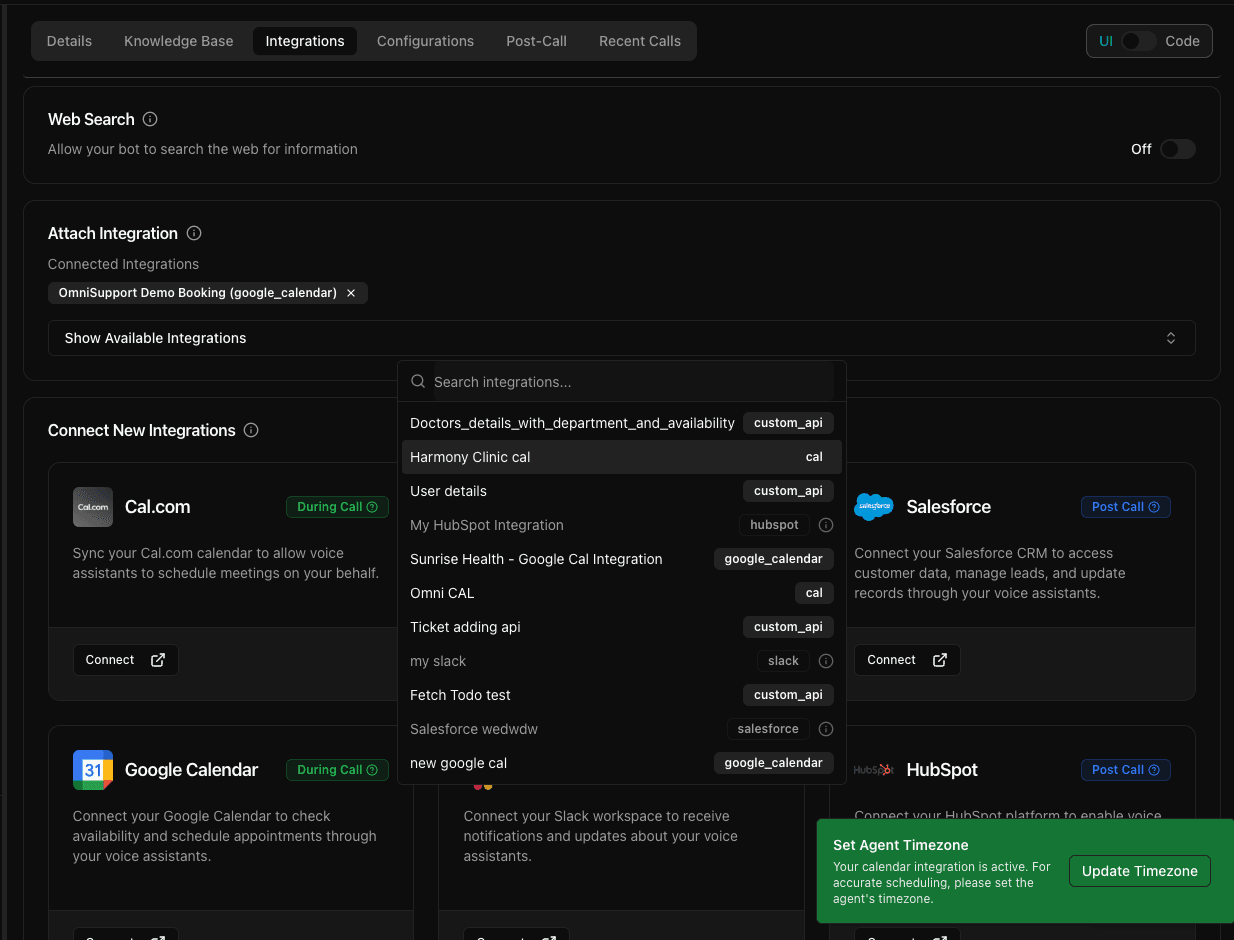Click the Salesforce cloud logo
The image size is (1234, 940).
point(874,507)
